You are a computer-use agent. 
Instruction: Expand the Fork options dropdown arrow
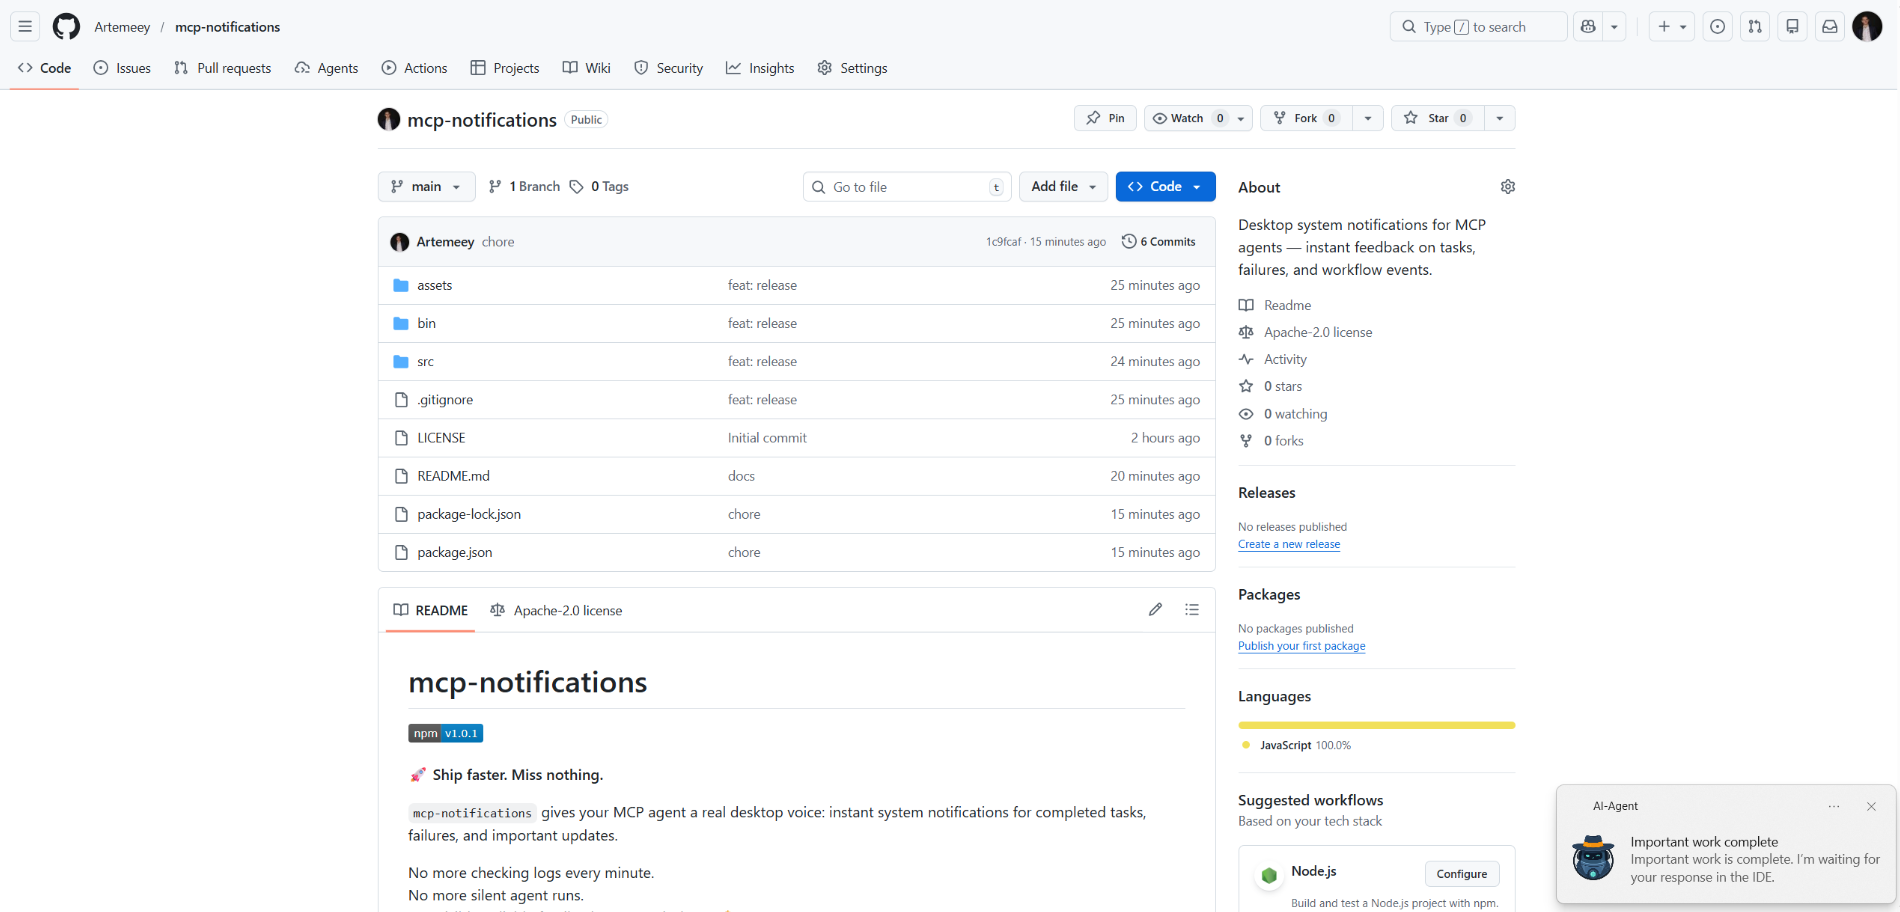click(x=1368, y=118)
